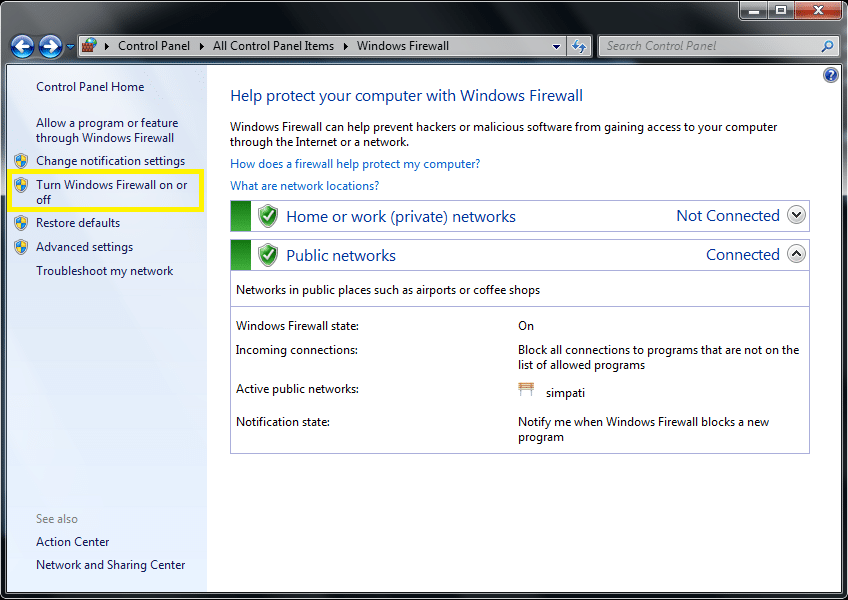
Task: Open Turn Windows Firewall on or off
Action: coord(111,192)
